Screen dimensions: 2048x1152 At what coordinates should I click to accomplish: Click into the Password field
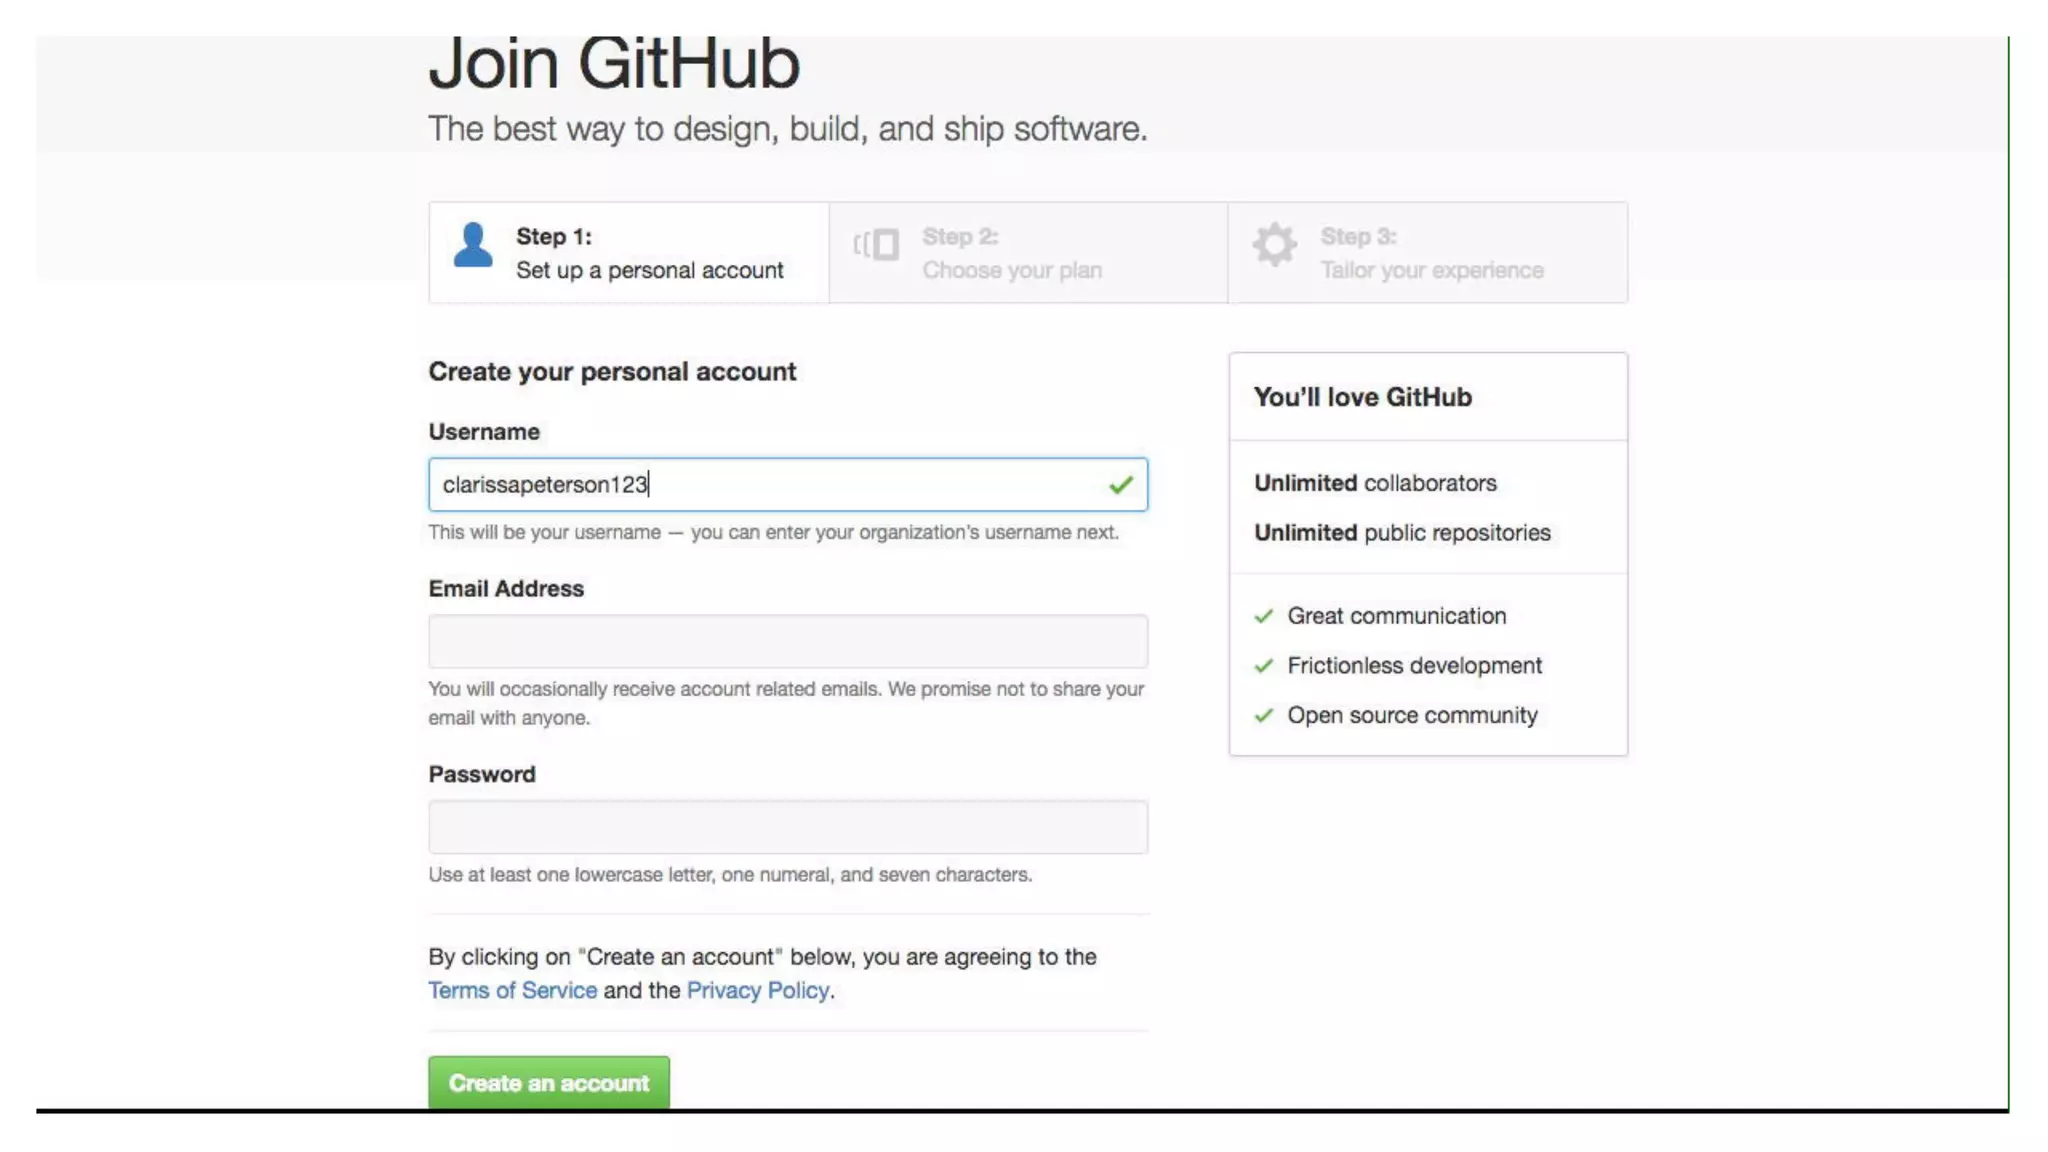[x=787, y=827]
